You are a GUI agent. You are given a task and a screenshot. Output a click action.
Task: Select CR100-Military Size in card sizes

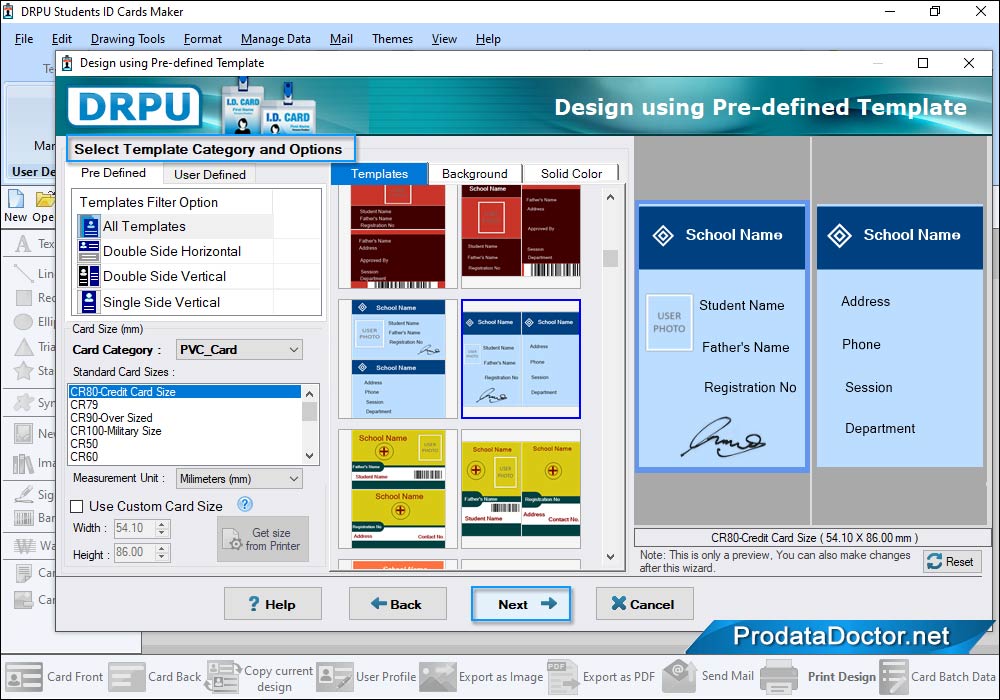click(x=184, y=431)
